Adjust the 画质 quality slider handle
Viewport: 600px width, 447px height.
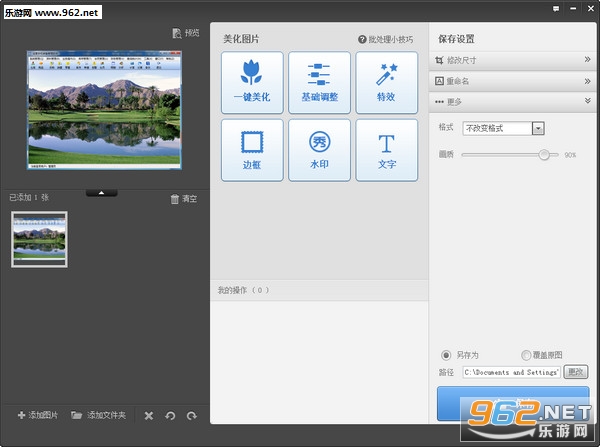(x=544, y=155)
